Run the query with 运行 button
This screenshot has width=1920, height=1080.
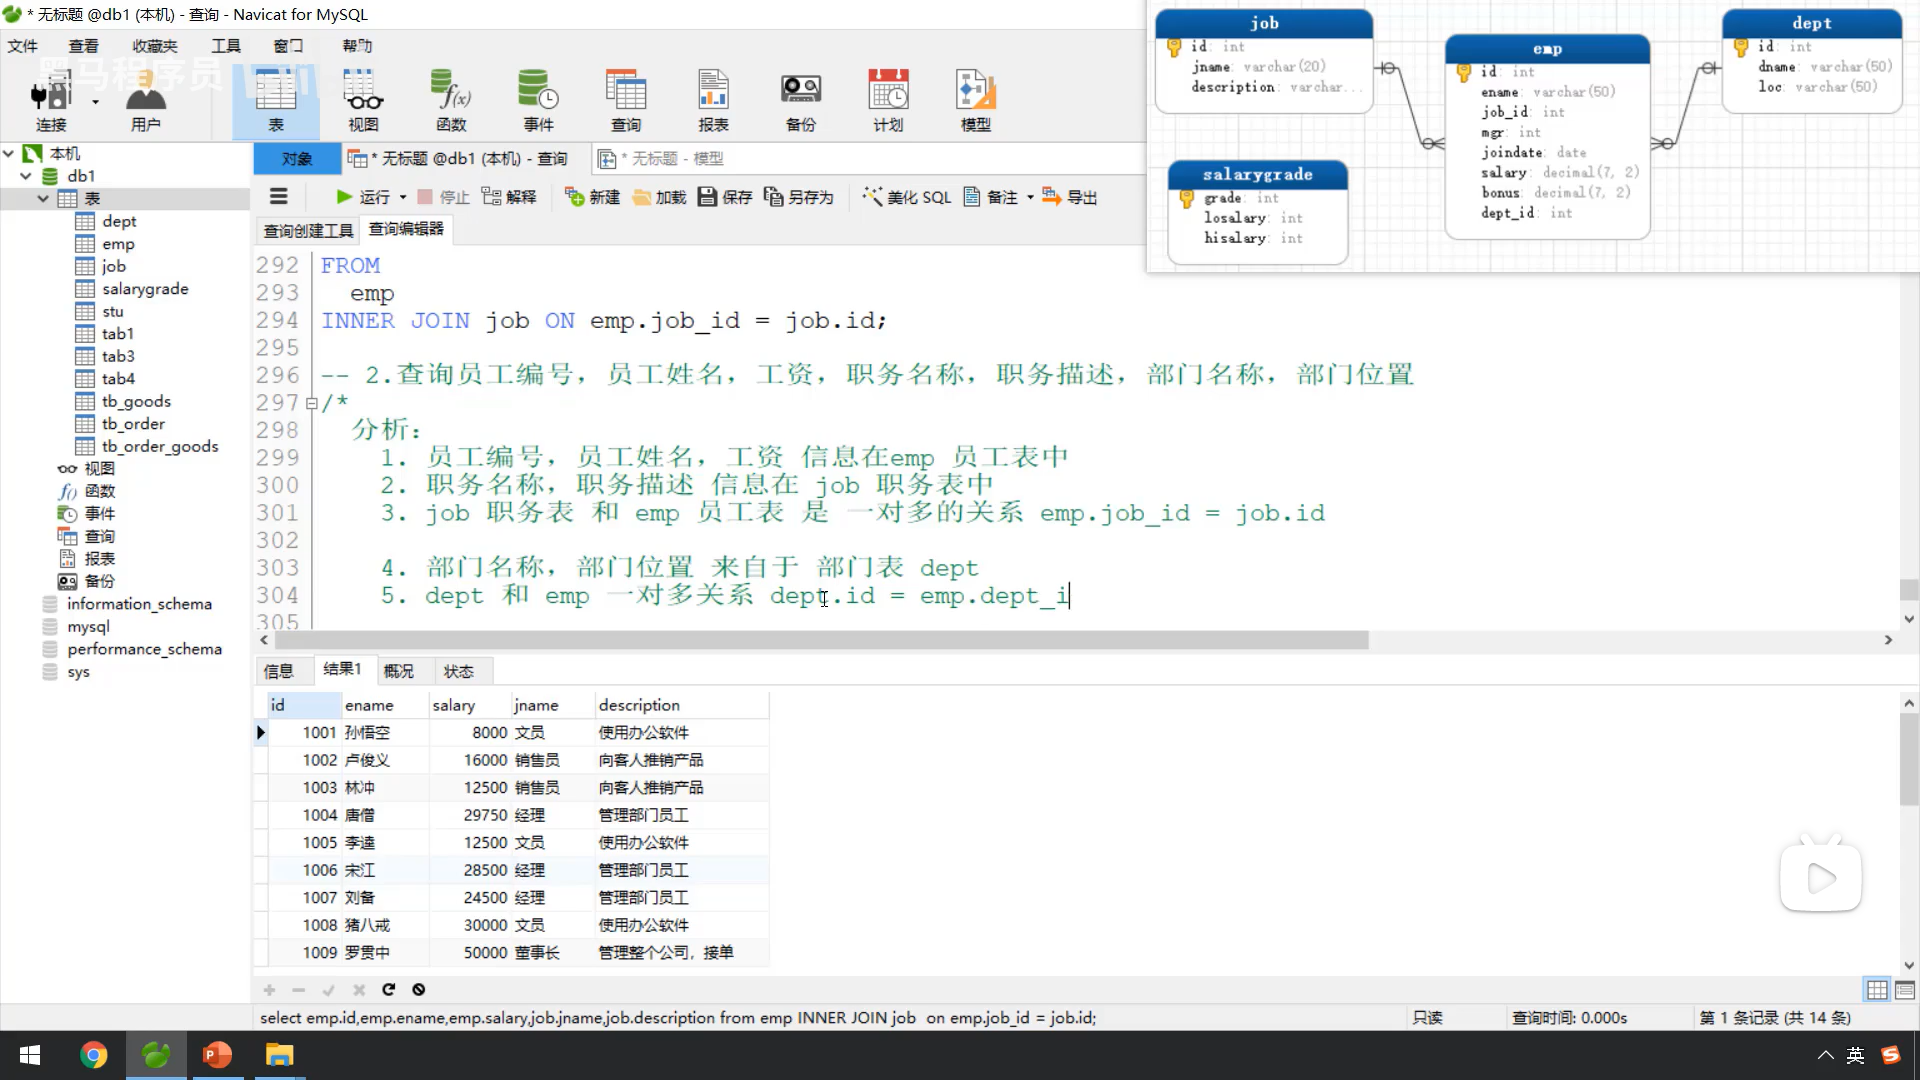tap(364, 197)
